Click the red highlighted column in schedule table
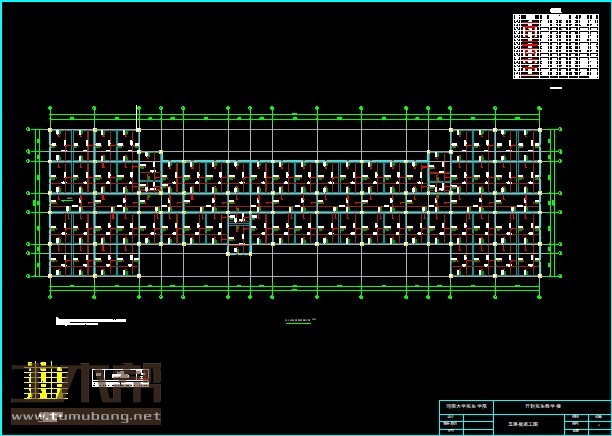This screenshot has width=612, height=436. point(530,46)
